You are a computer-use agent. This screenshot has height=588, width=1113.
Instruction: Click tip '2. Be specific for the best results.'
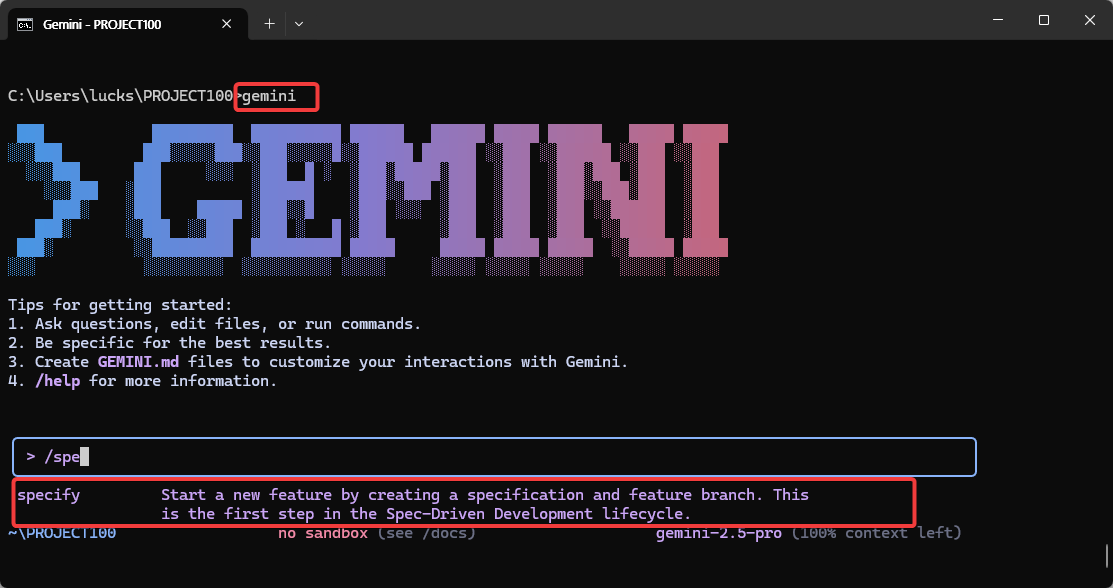pos(169,342)
